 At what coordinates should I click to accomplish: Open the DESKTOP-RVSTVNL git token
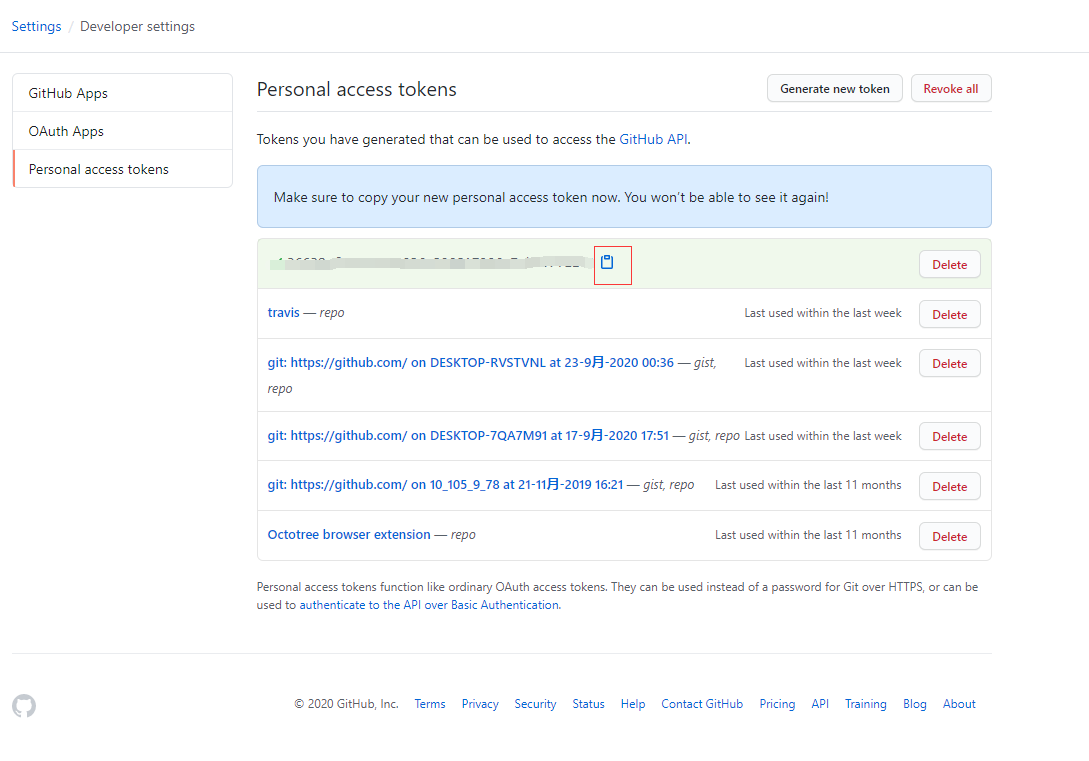click(x=471, y=362)
